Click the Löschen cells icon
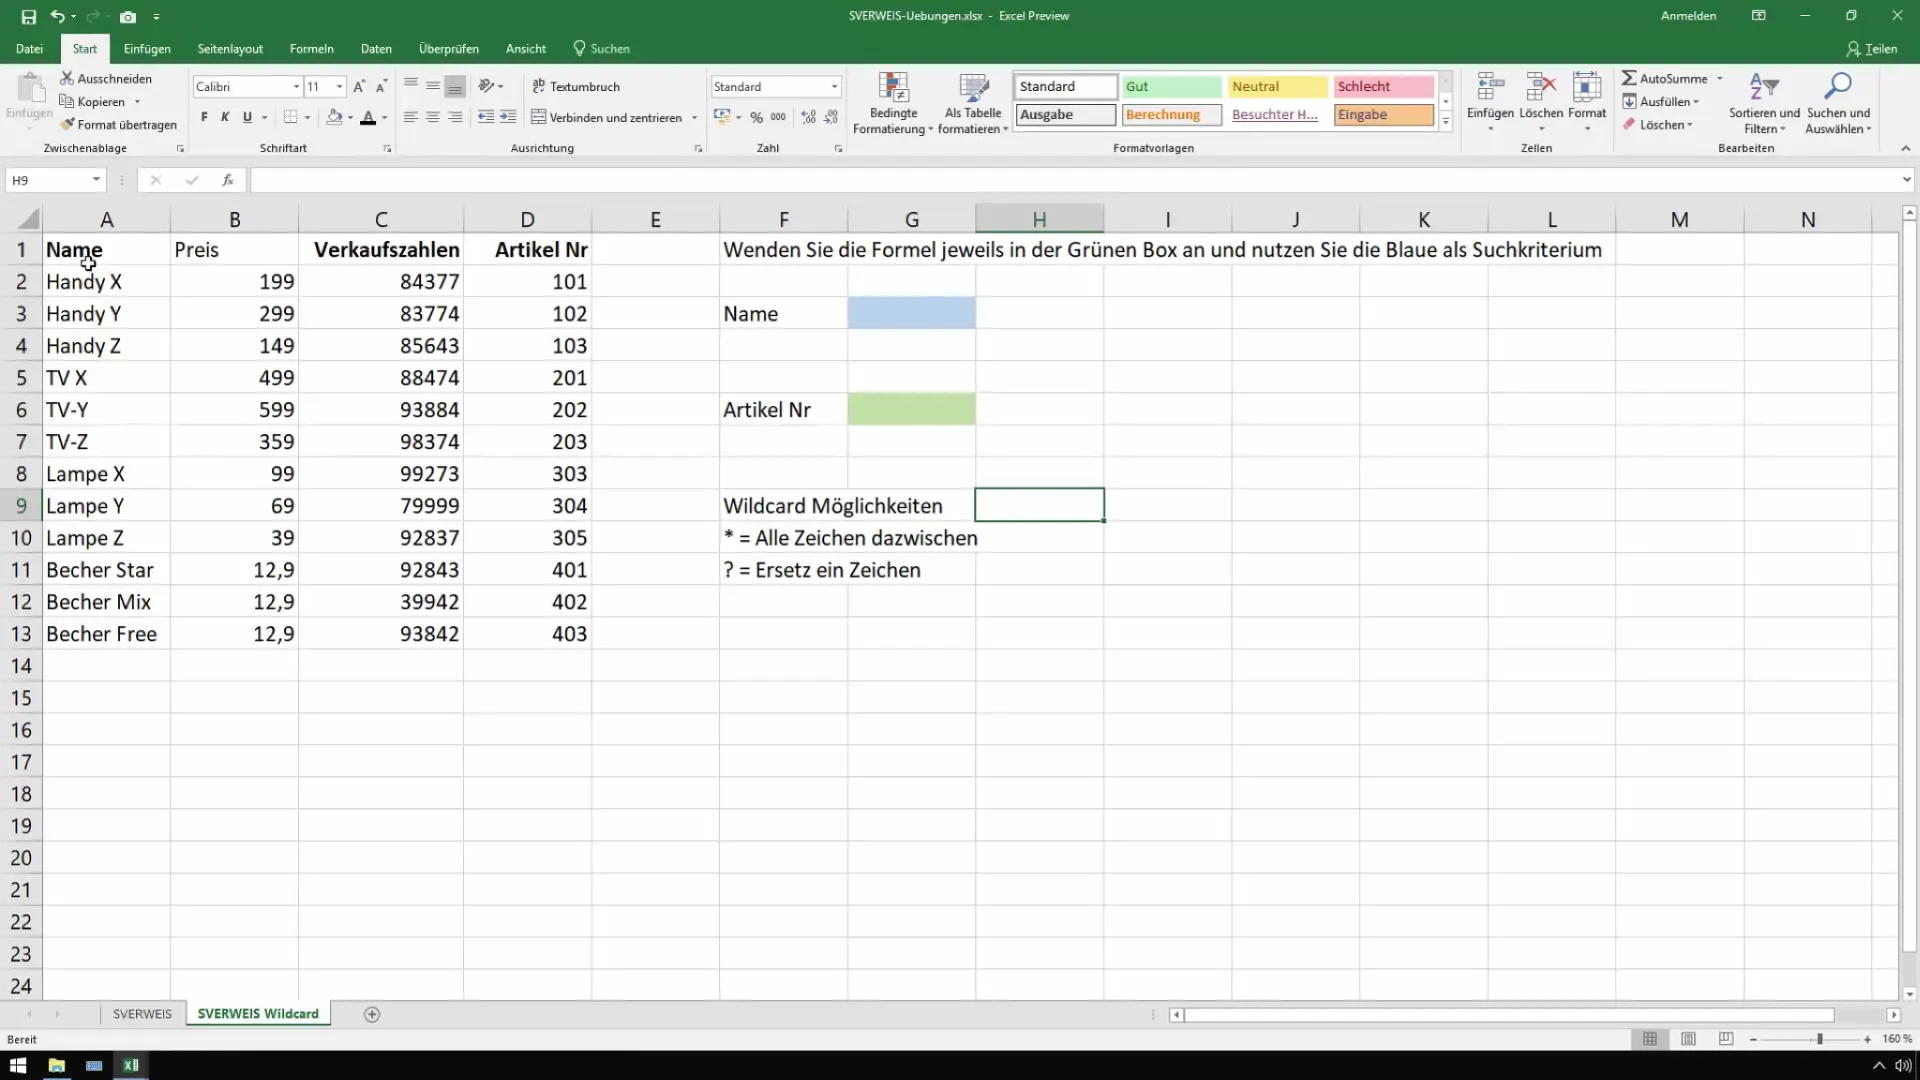The image size is (1920, 1080). click(1540, 87)
